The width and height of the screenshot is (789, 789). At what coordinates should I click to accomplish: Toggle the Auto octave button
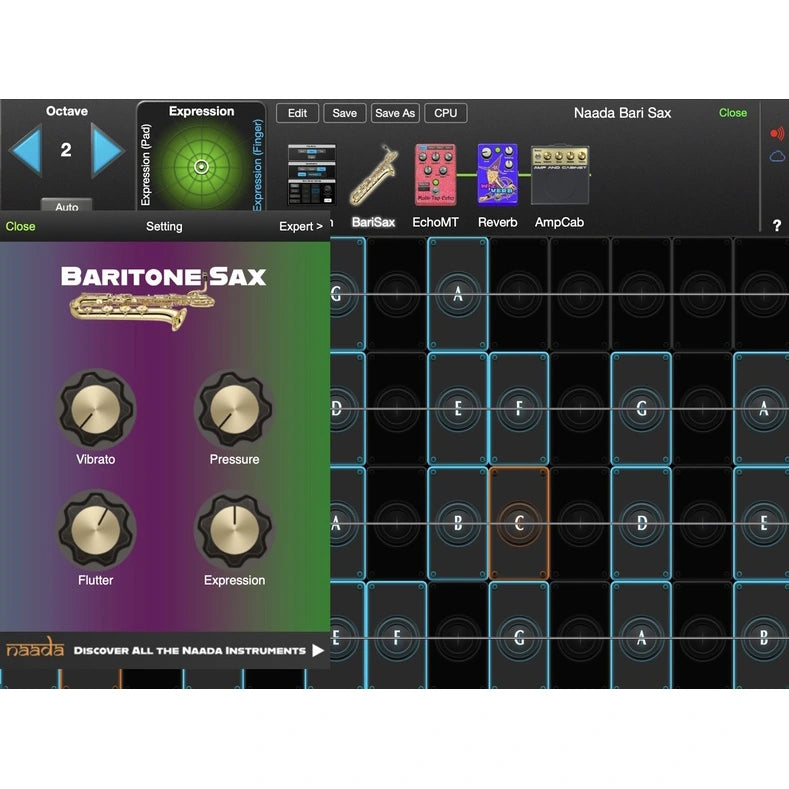click(x=66, y=205)
